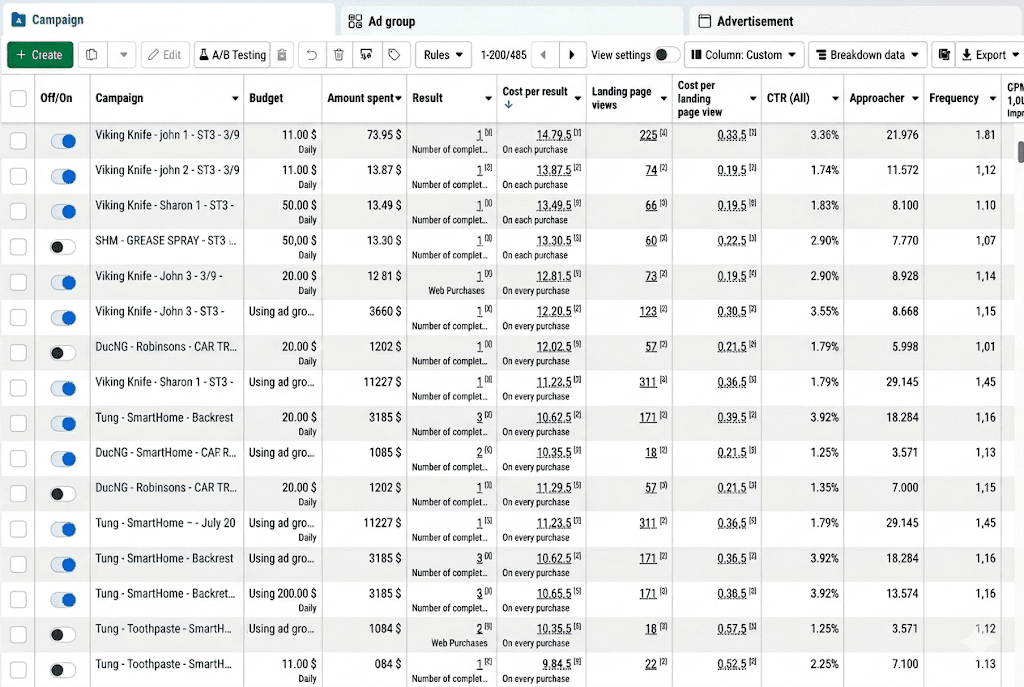This screenshot has width=1024, height=687.
Task: Check the SHM - GREASE SPRAY row checkbox
Action: click(18, 247)
